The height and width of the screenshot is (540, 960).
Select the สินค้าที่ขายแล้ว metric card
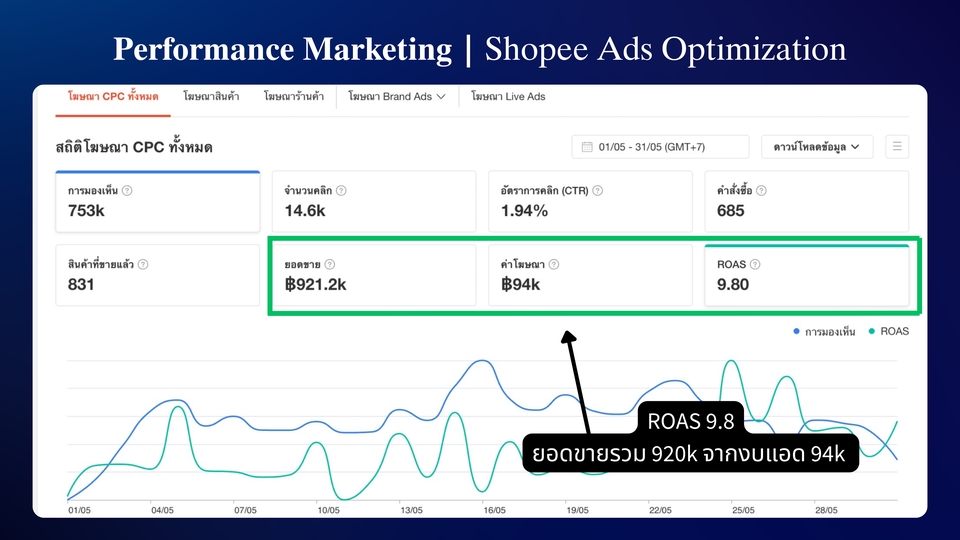point(158,275)
